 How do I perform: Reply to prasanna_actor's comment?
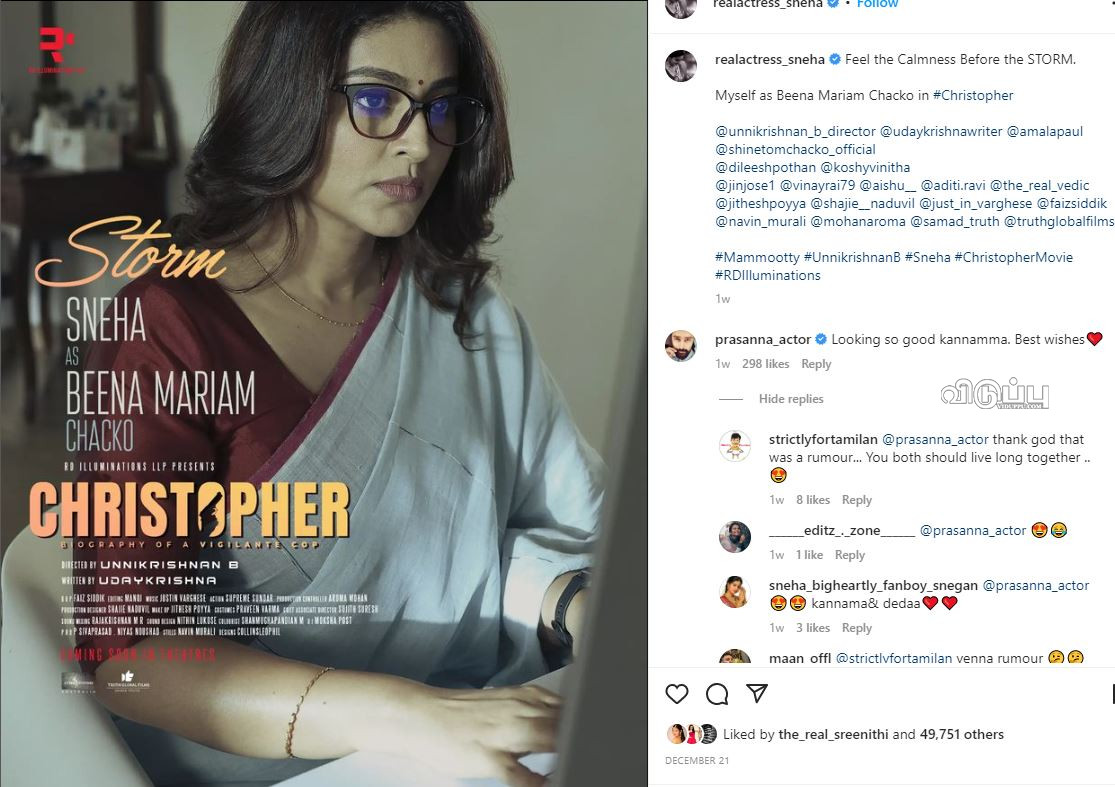point(816,364)
